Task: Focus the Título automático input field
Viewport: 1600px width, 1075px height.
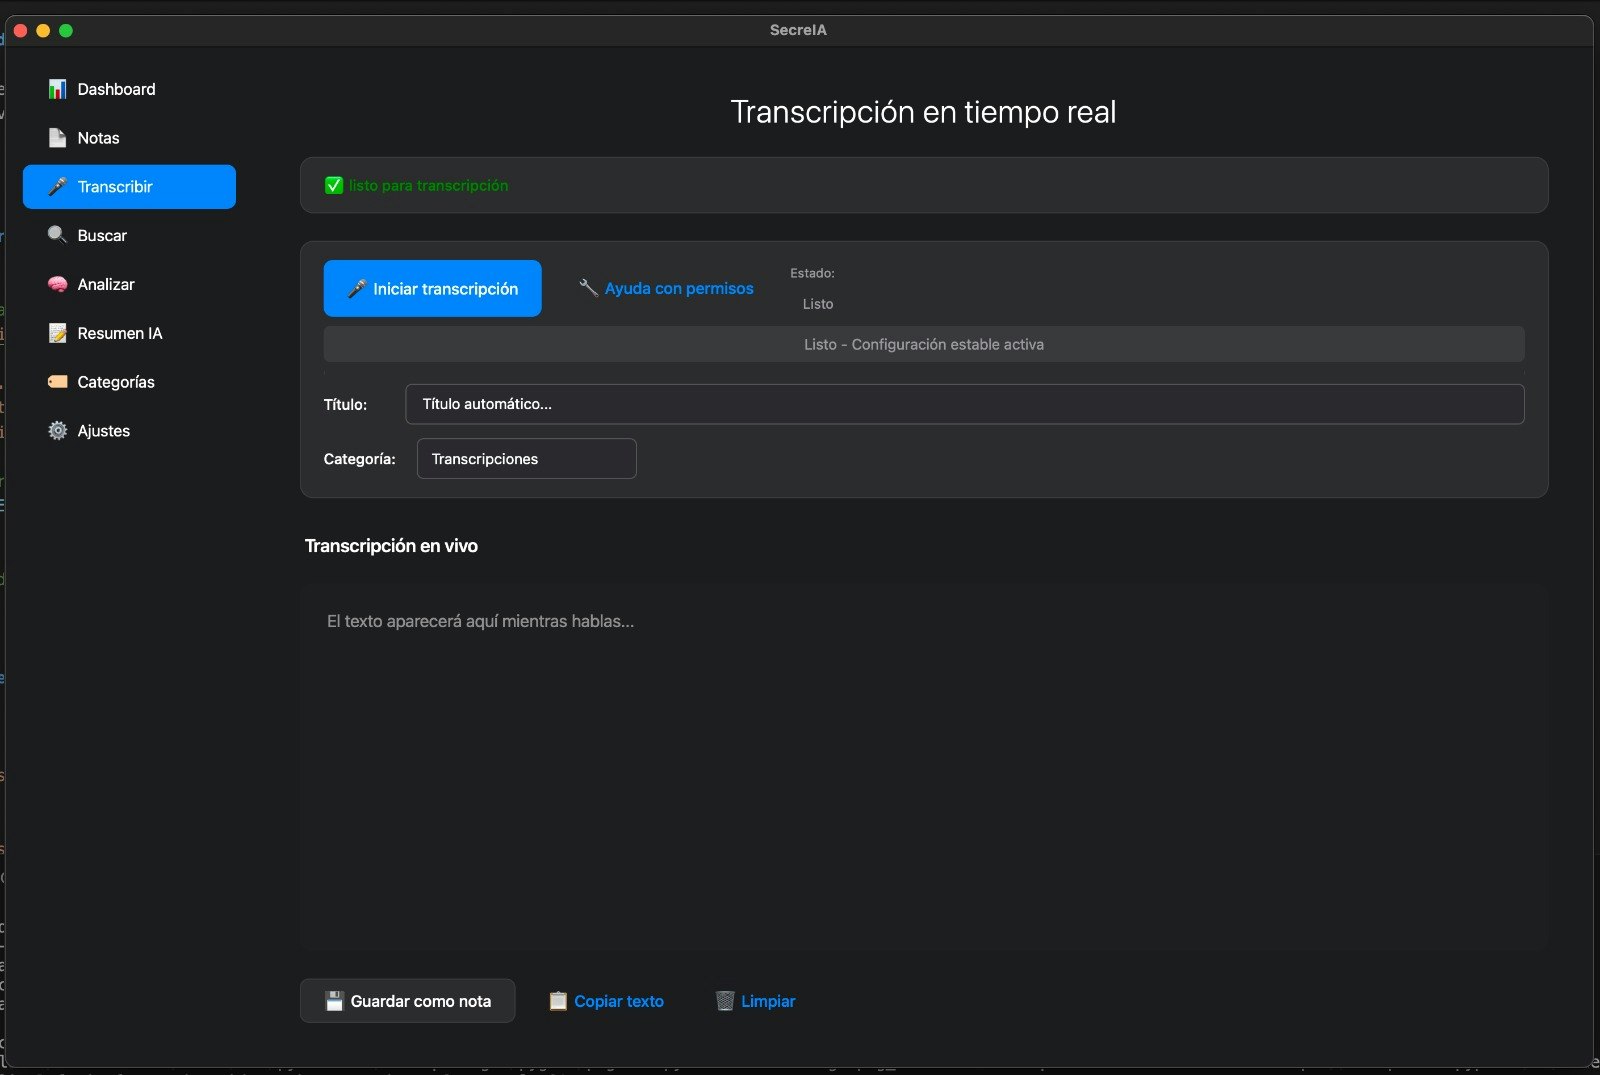Action: click(964, 404)
